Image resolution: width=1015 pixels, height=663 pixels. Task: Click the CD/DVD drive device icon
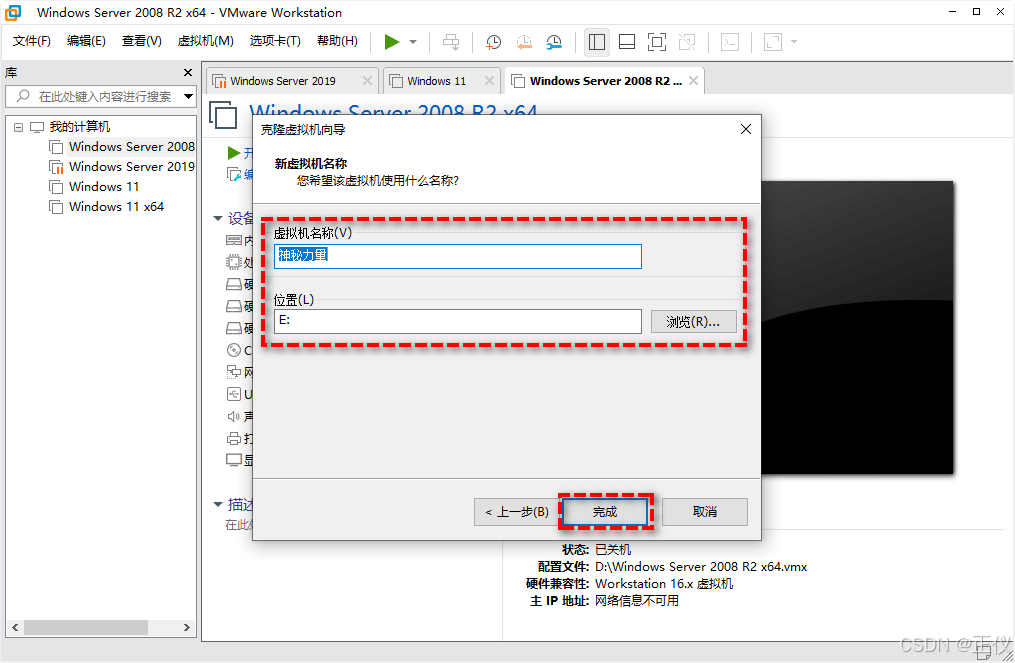point(234,350)
